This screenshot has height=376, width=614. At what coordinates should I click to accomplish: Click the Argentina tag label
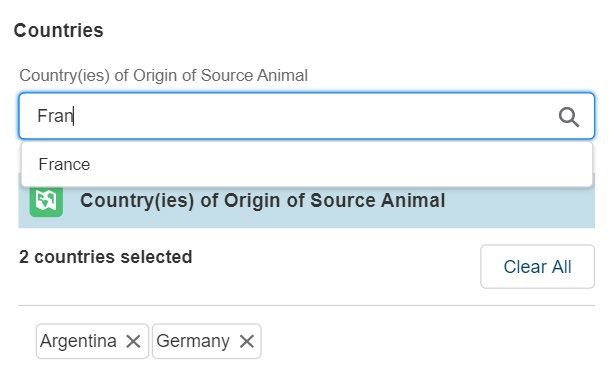coord(78,341)
